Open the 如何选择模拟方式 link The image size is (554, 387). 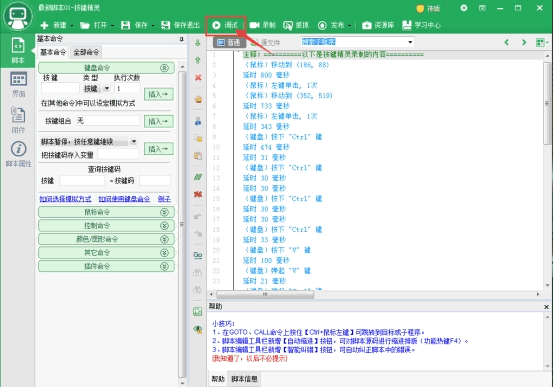coord(65,199)
